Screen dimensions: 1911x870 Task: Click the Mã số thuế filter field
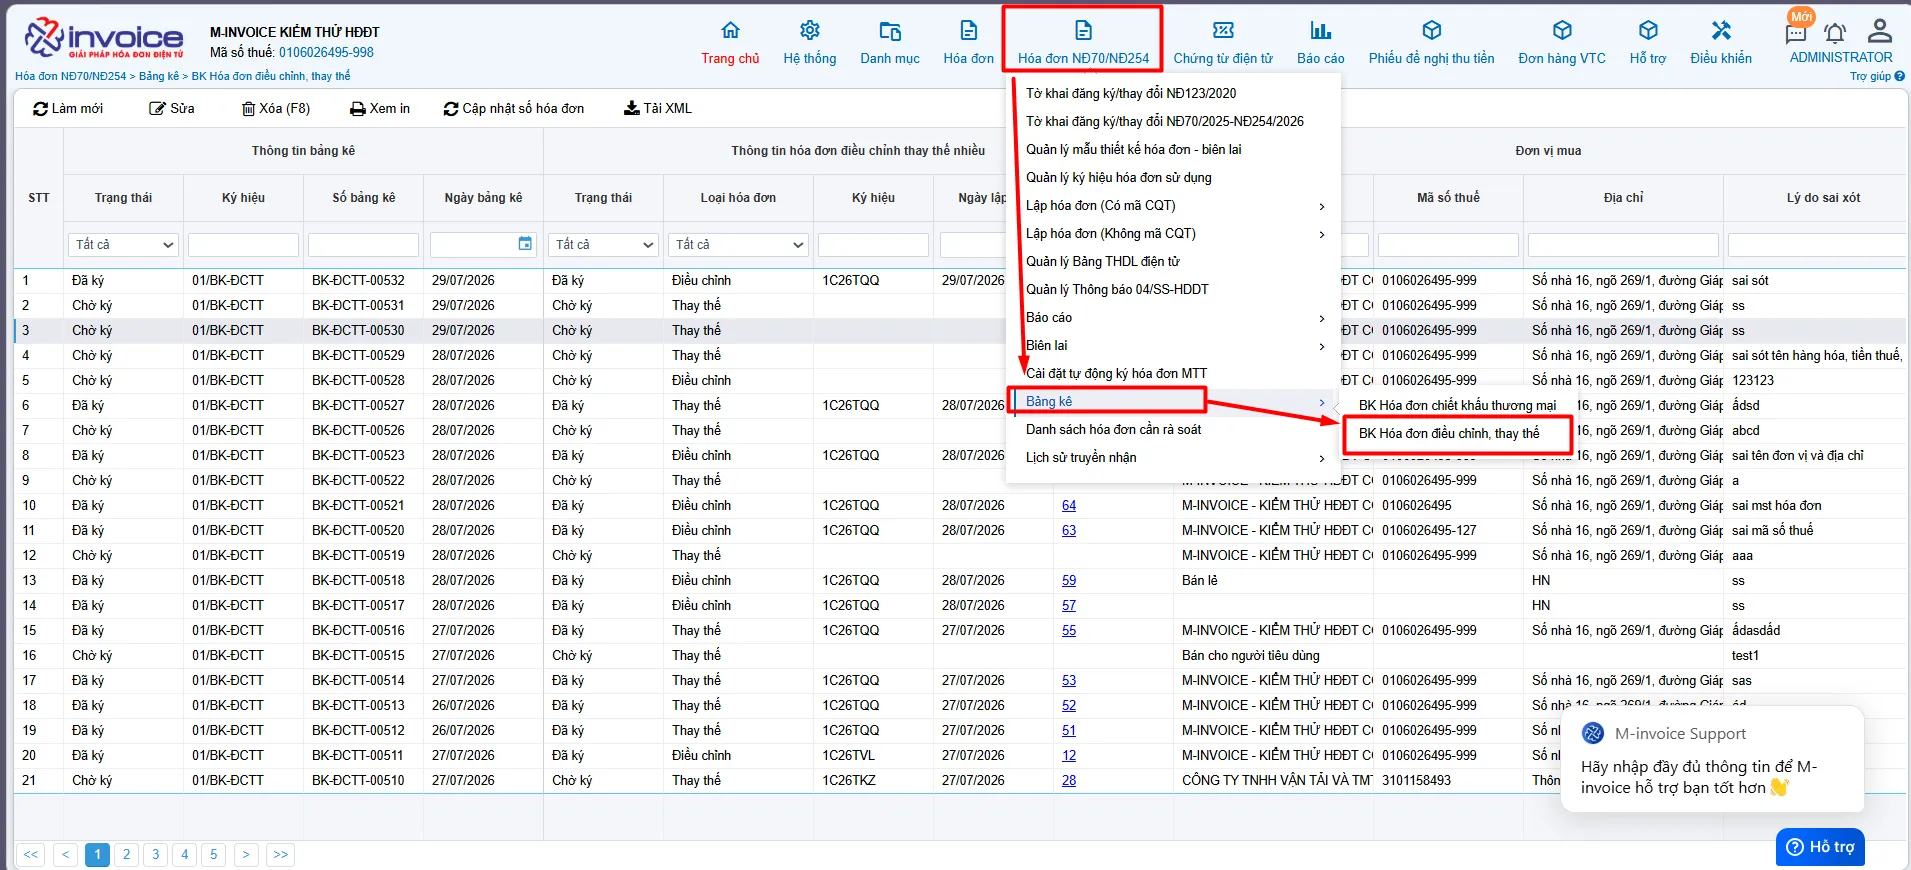tap(1448, 244)
